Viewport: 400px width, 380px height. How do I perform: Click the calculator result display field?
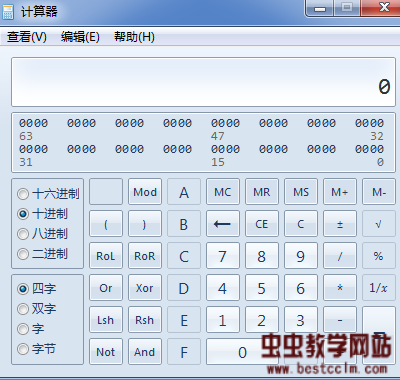click(203, 82)
